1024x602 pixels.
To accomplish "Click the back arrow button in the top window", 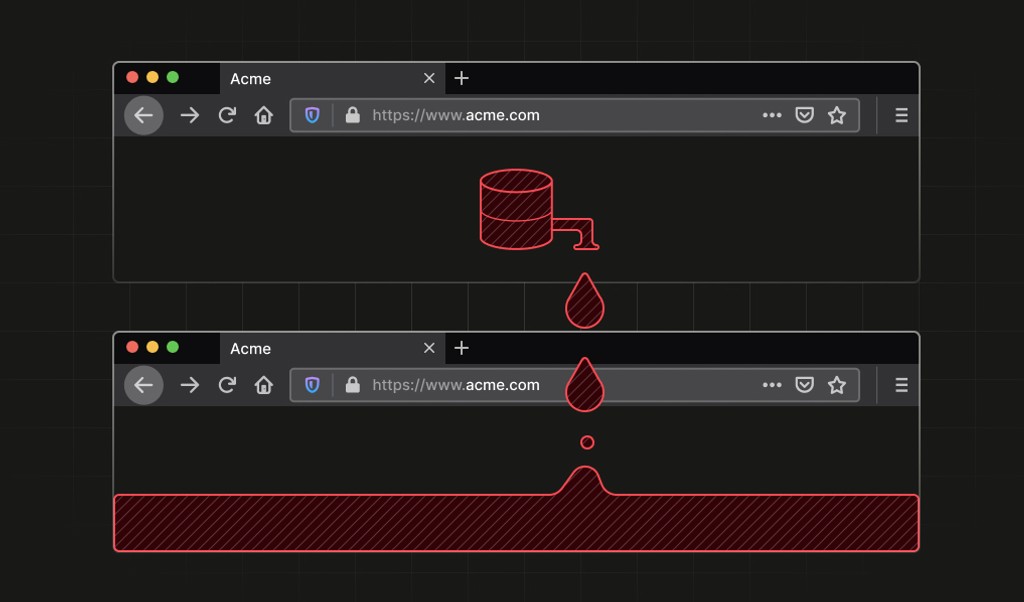I will point(143,115).
